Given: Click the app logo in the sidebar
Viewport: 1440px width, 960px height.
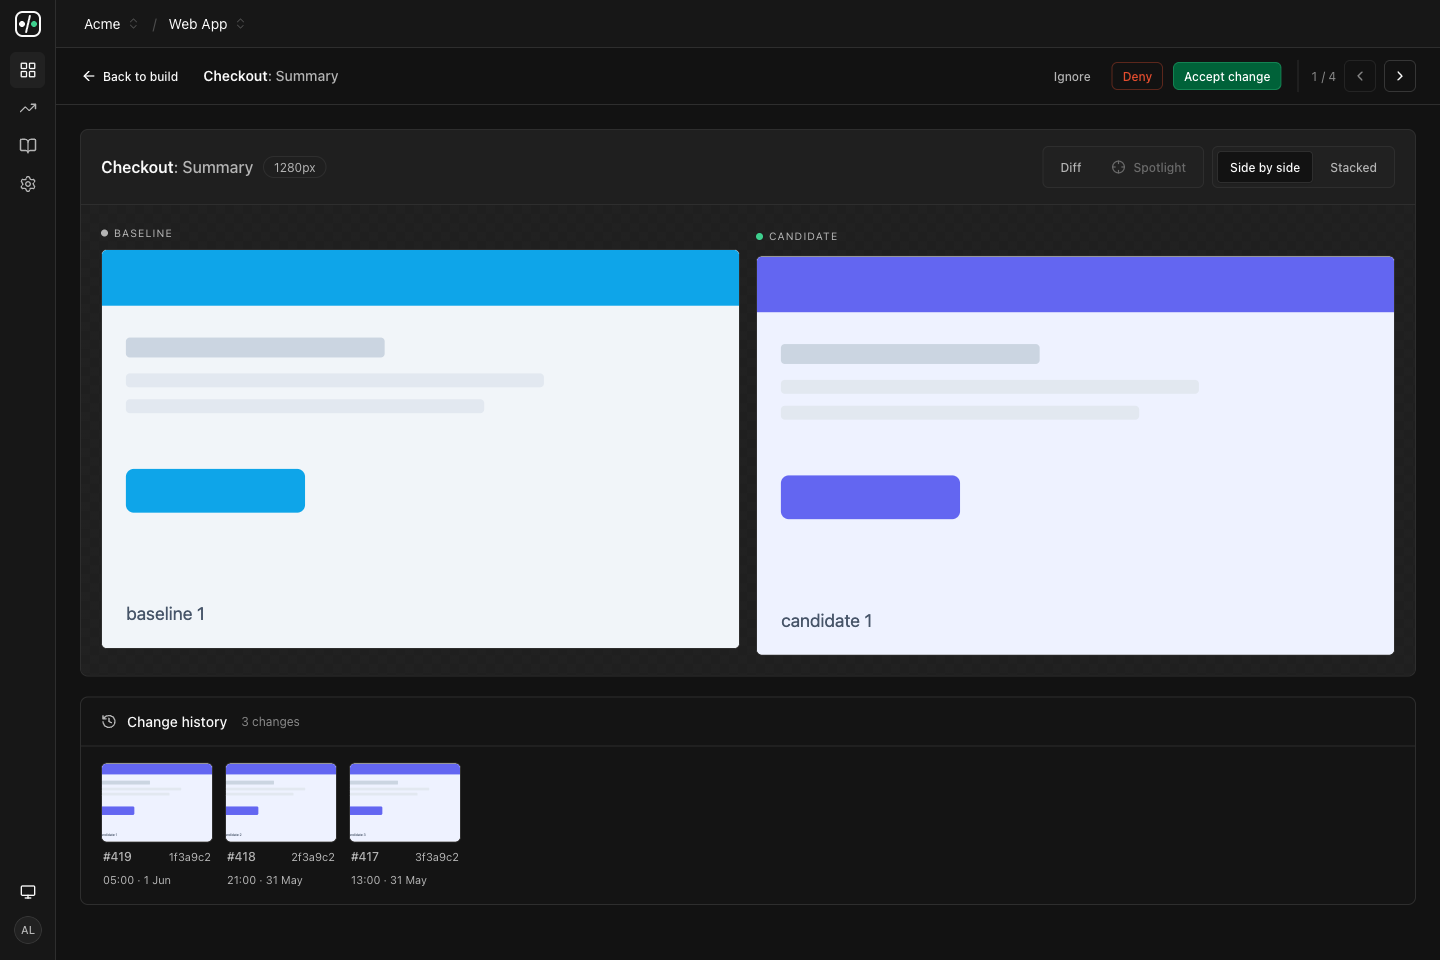Looking at the screenshot, I should pos(28,24).
